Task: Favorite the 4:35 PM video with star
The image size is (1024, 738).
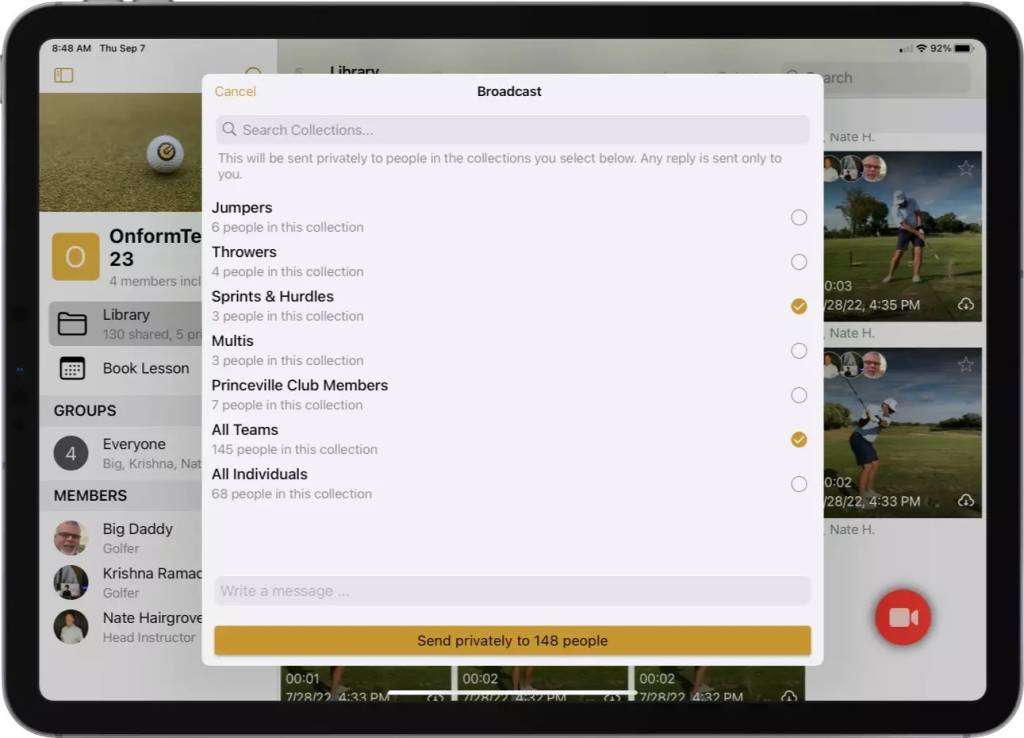Action: point(966,168)
